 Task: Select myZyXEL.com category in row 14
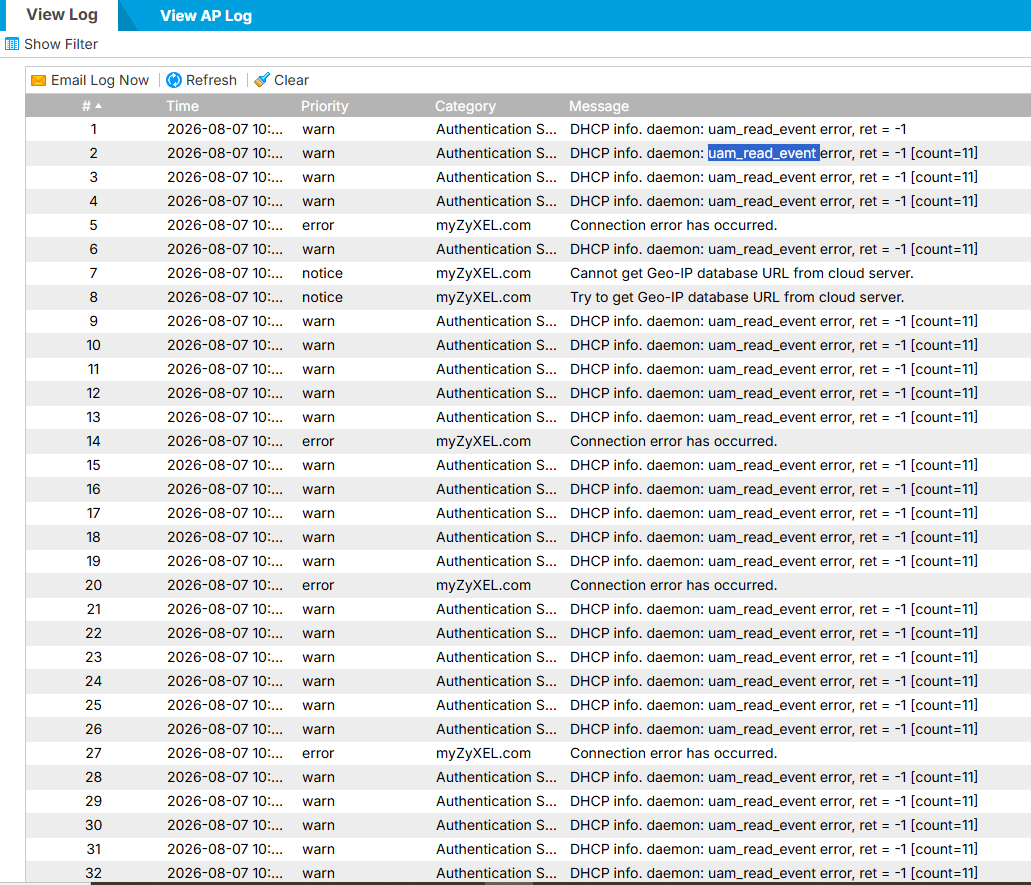coord(483,441)
